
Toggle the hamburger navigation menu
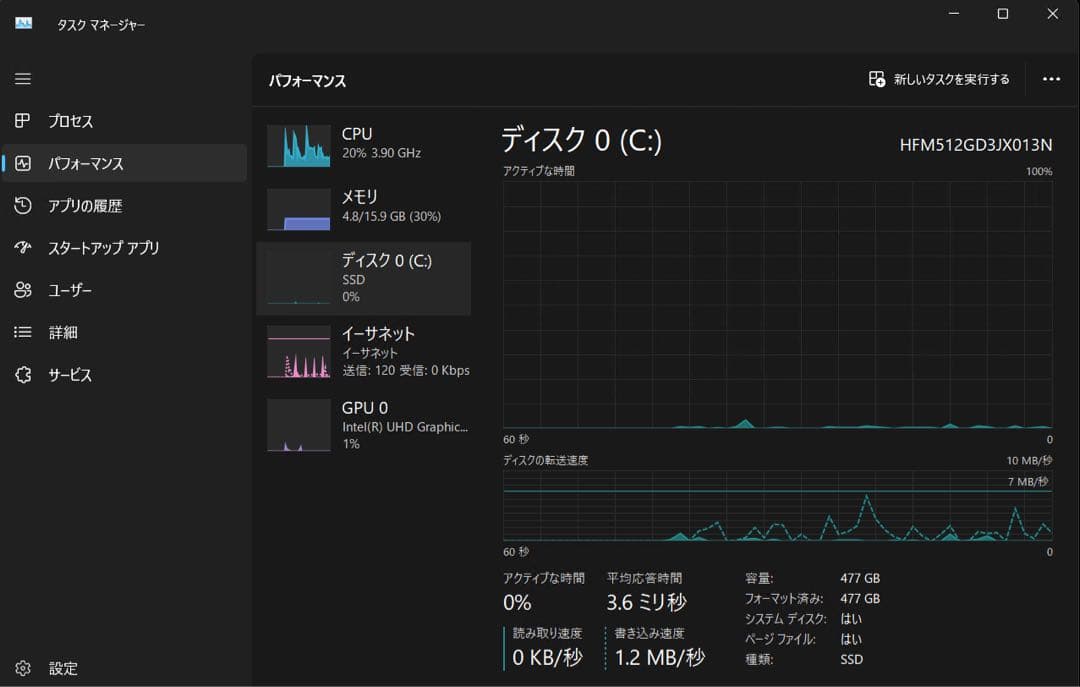click(x=23, y=79)
